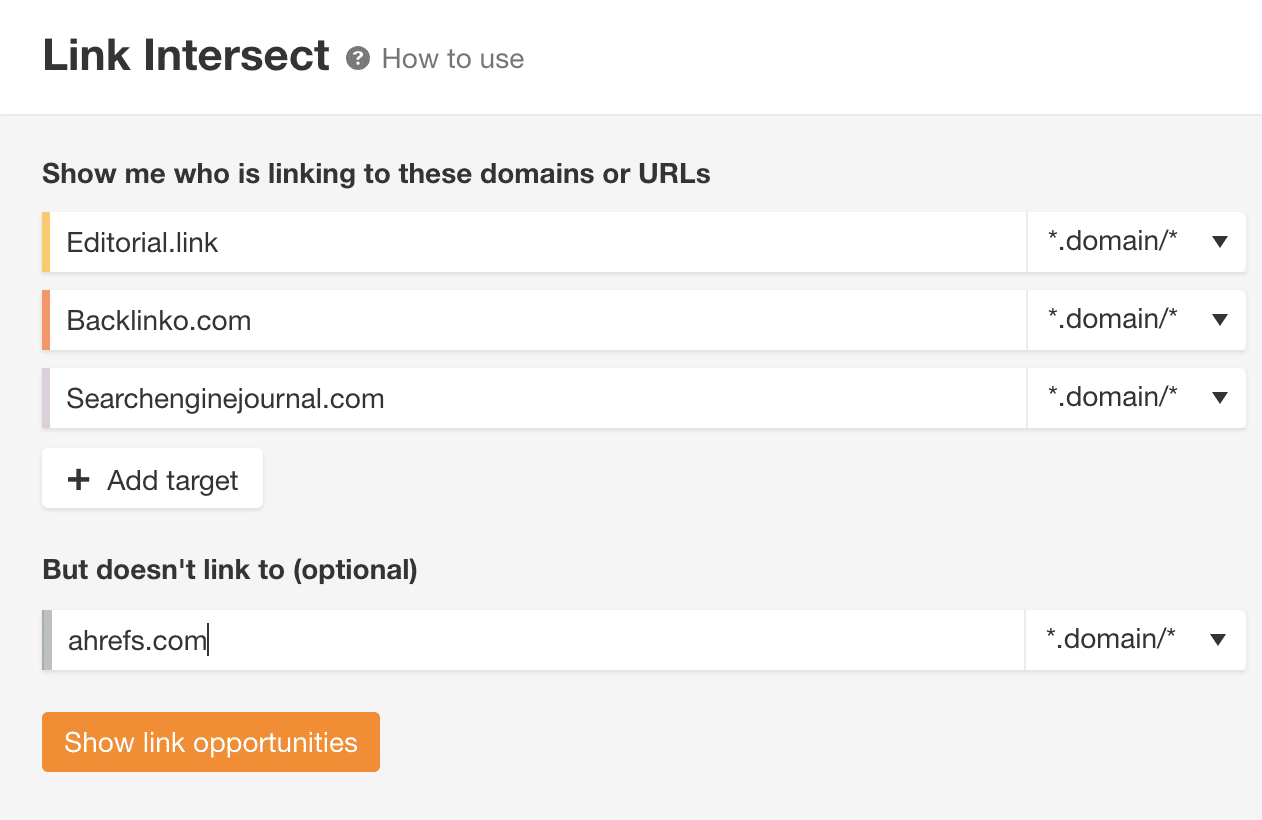
Task: Click the Backlinko.com mode selector label
Action: [x=1112, y=319]
